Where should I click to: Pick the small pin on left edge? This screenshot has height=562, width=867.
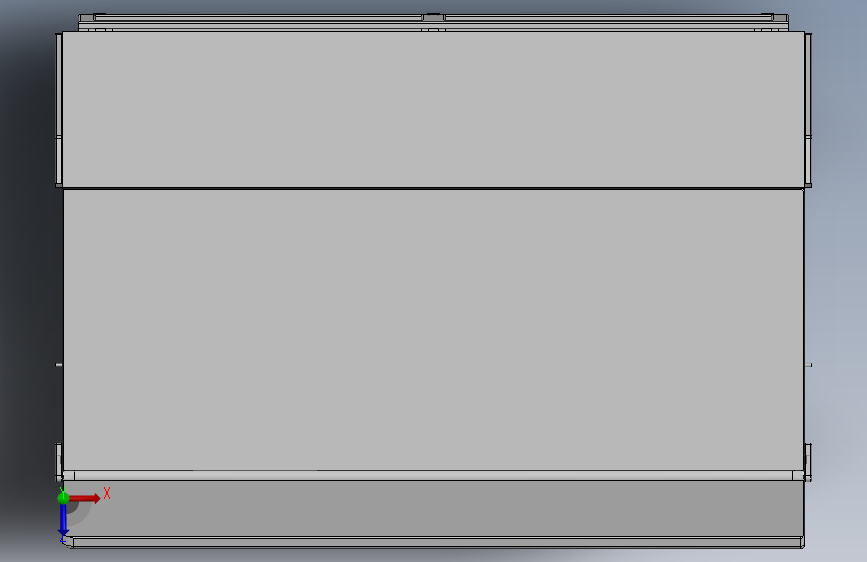[59, 365]
